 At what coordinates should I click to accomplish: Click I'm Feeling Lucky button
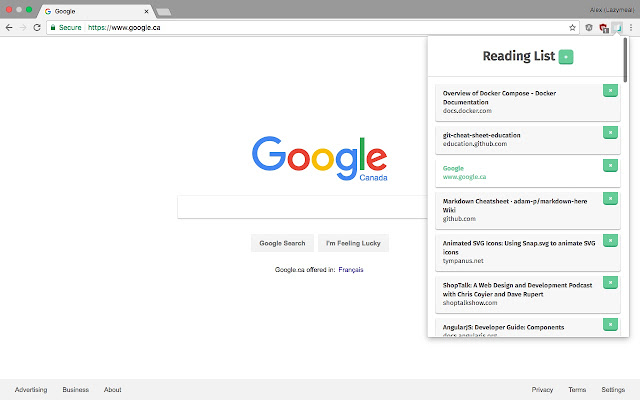click(353, 243)
